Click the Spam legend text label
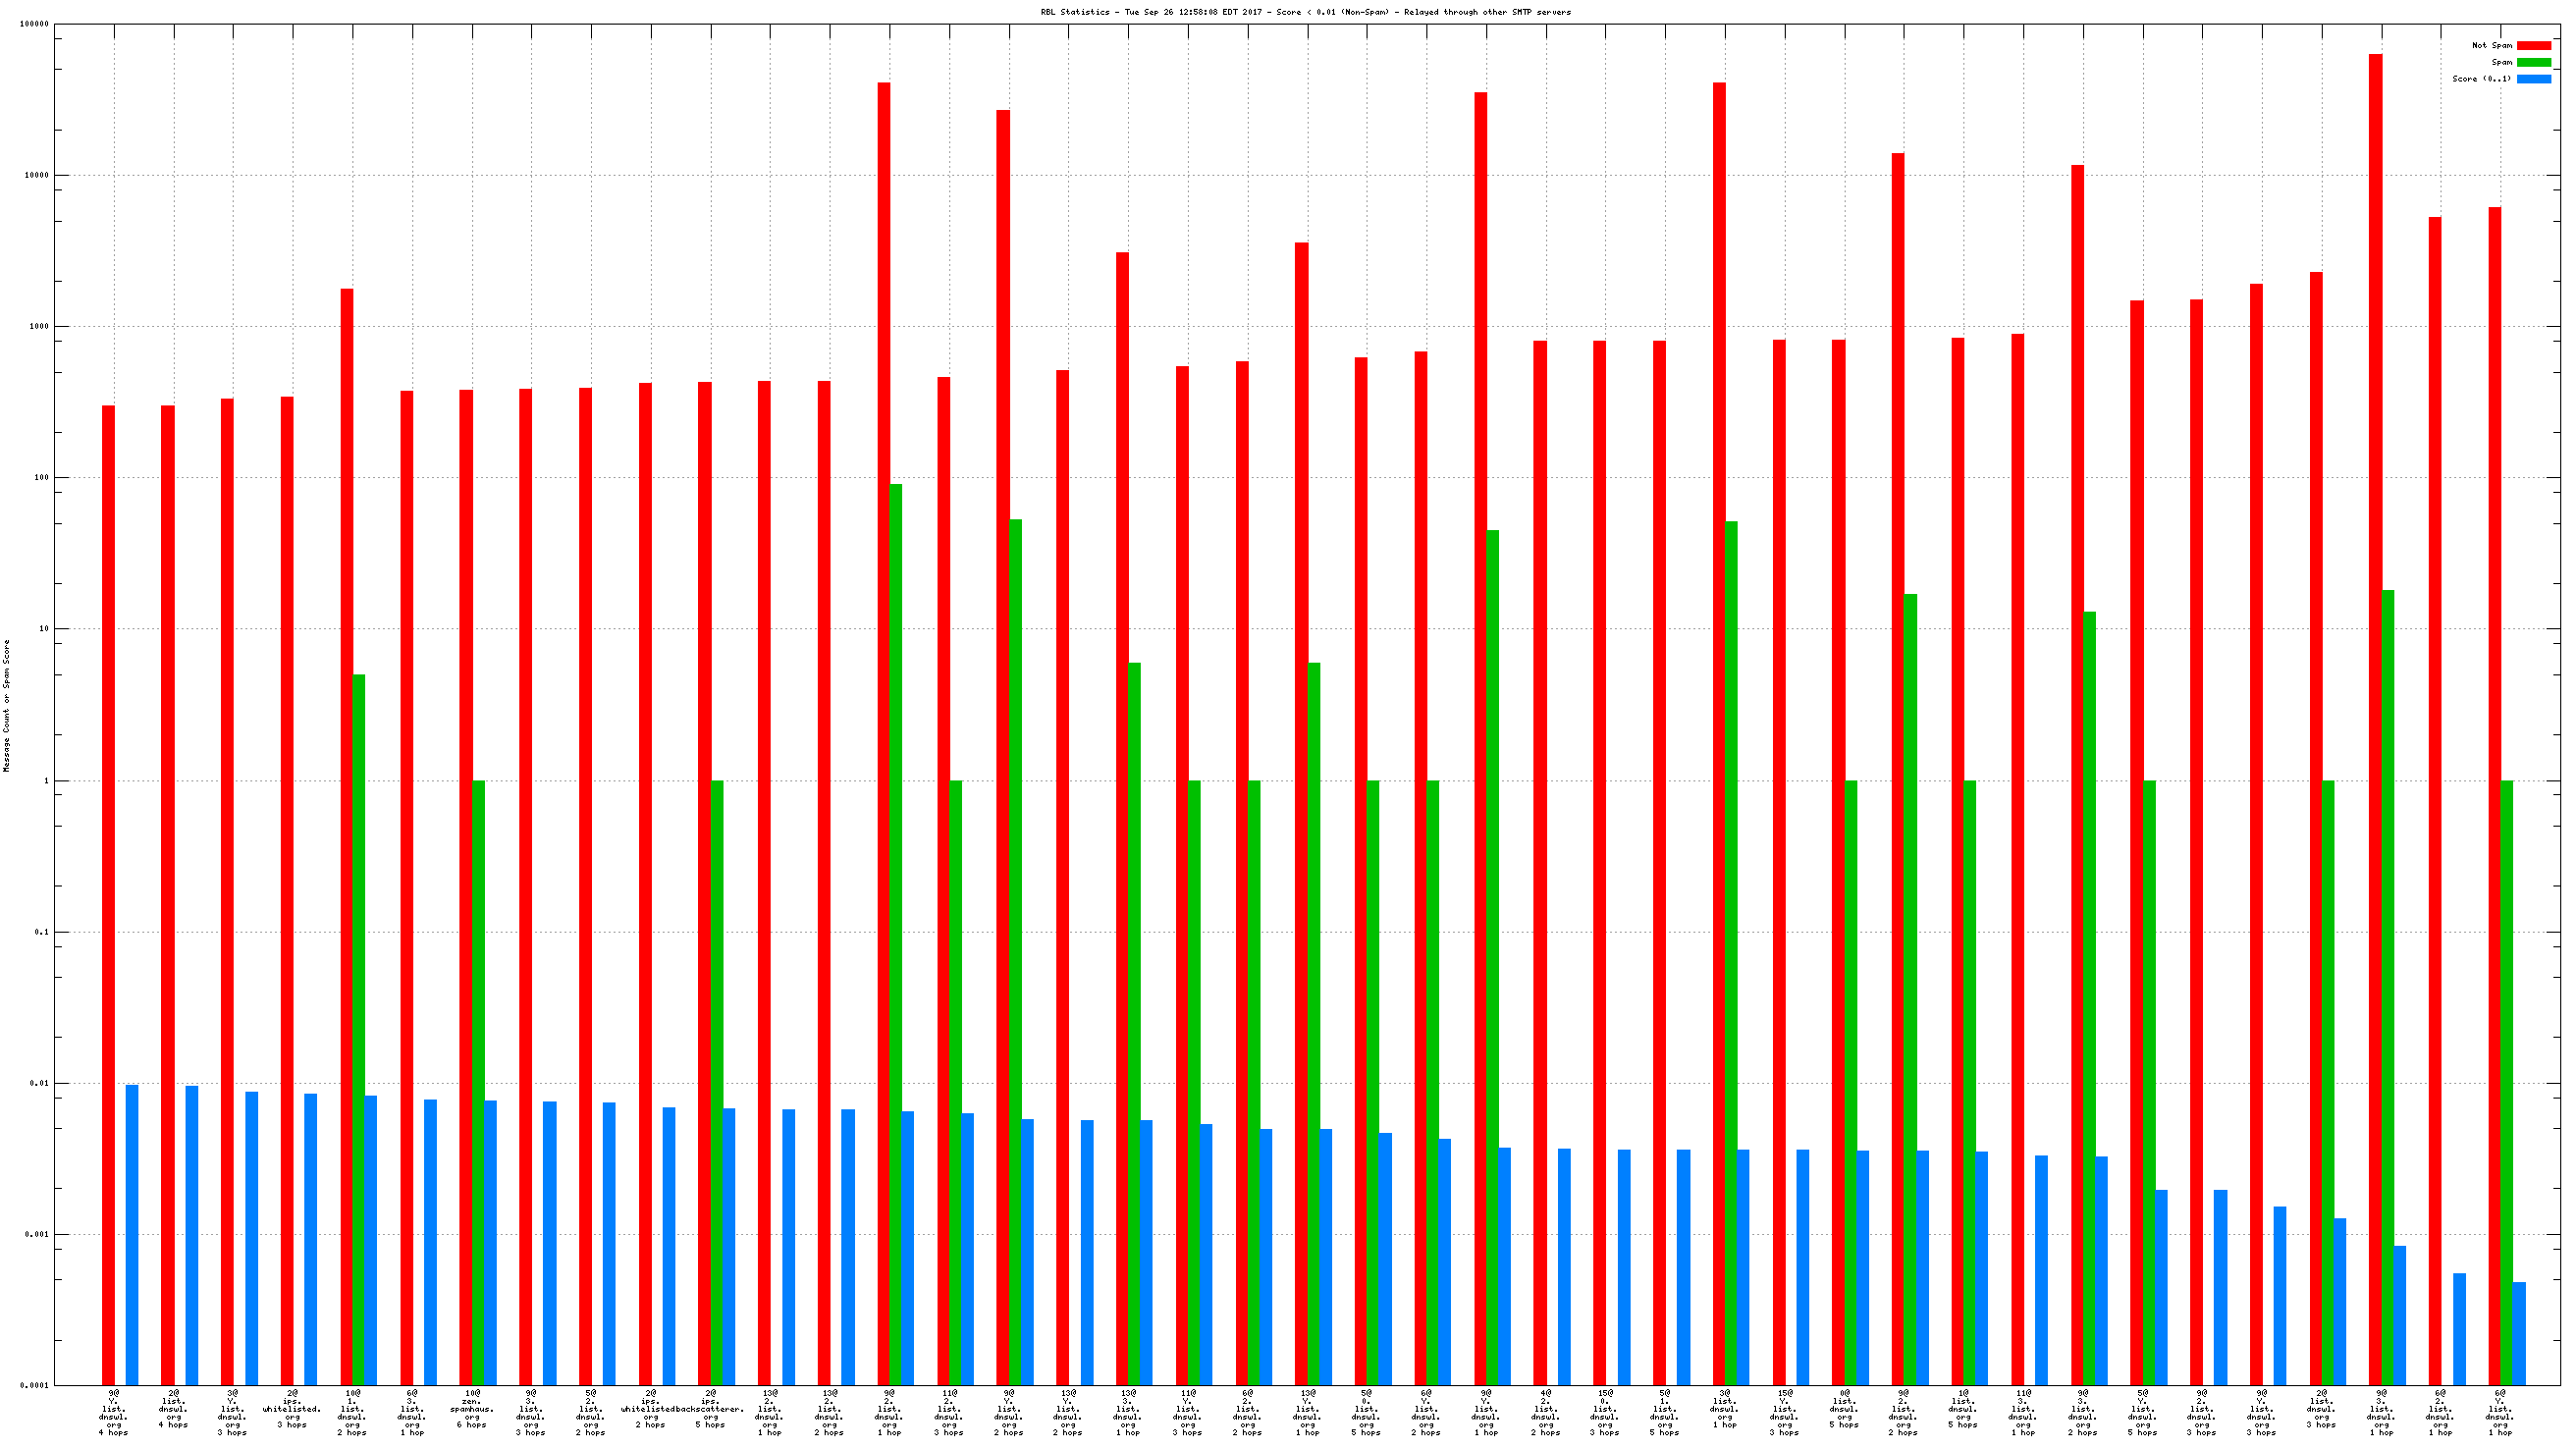 pyautogui.click(x=2501, y=62)
